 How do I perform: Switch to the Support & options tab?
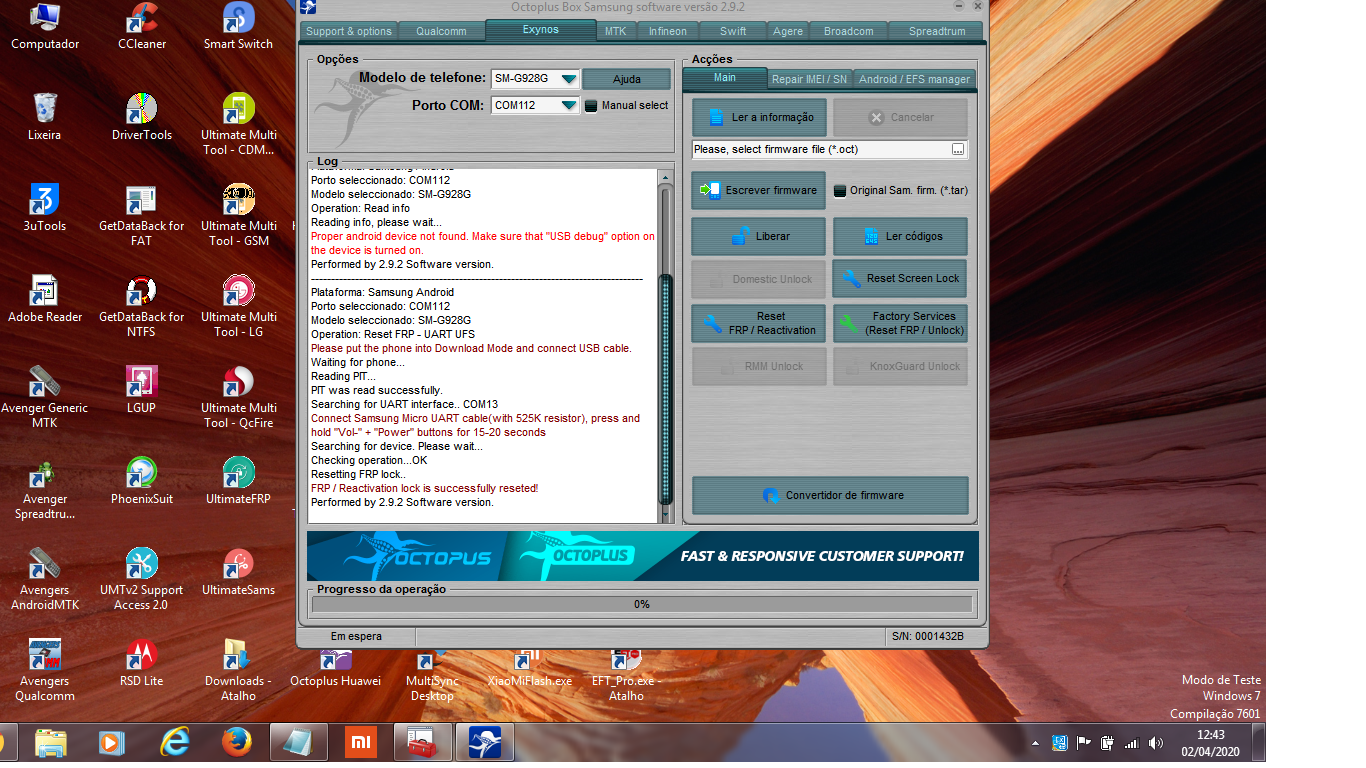(x=349, y=31)
